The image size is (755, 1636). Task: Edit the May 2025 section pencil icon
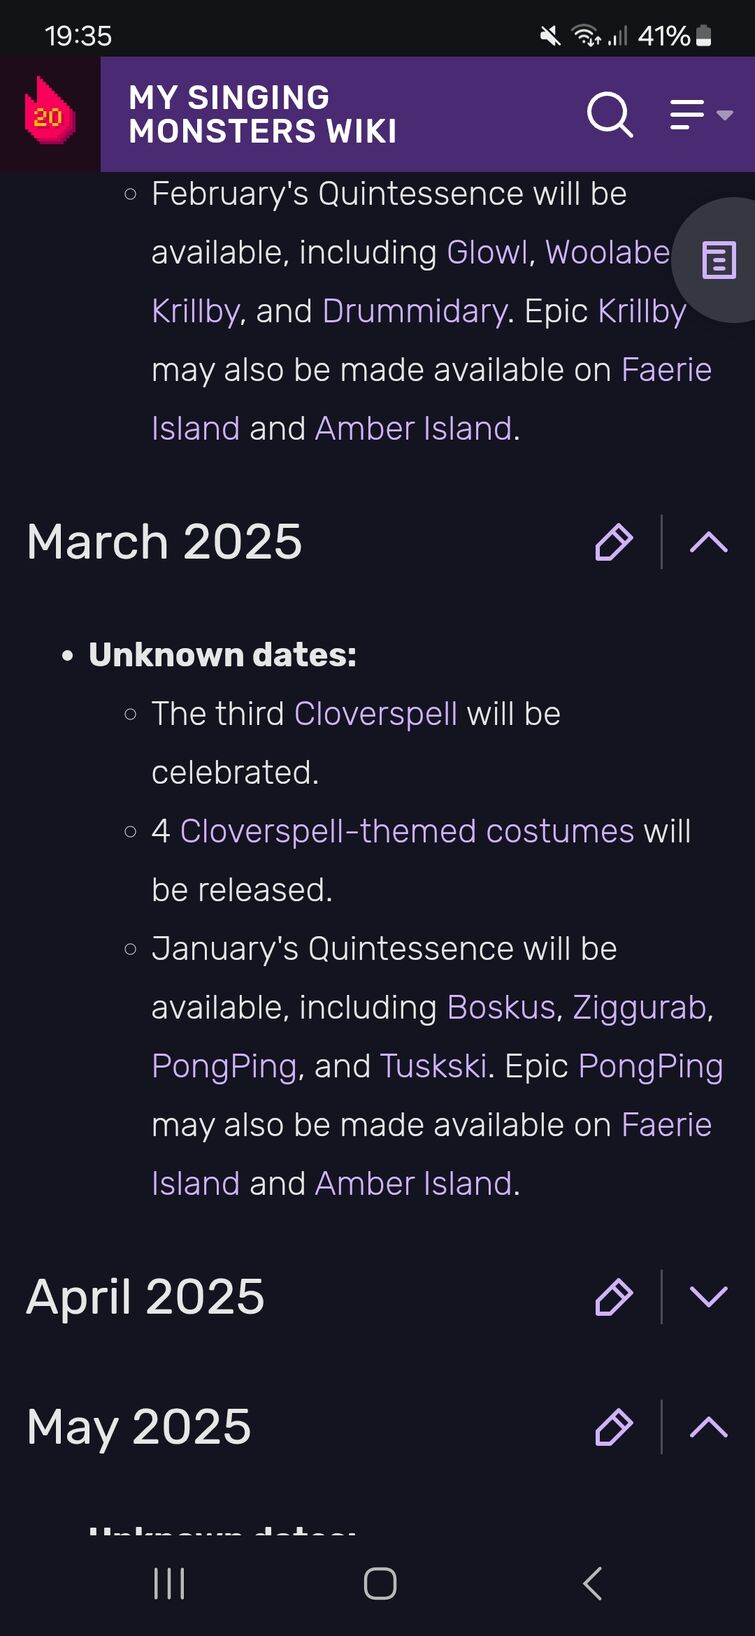[614, 1427]
